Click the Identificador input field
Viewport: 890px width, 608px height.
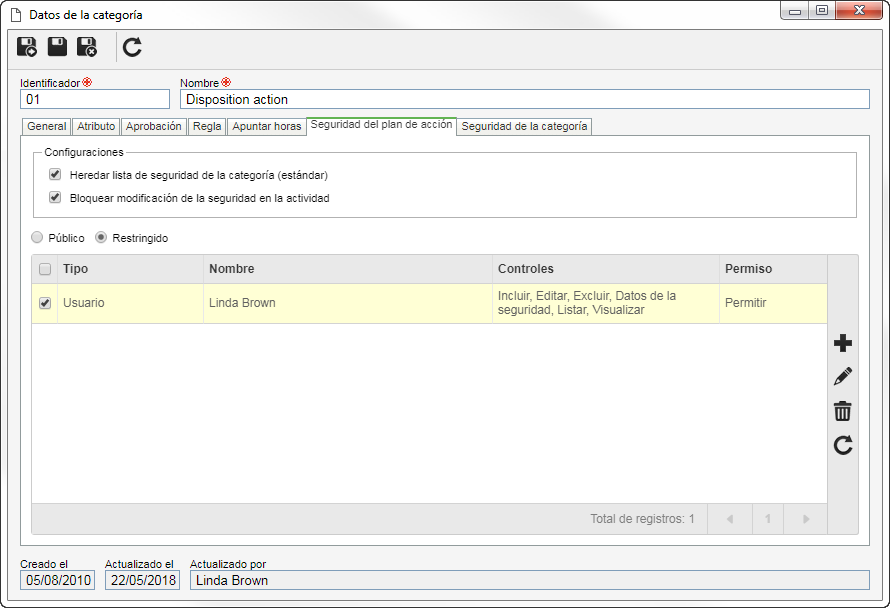[x=95, y=99]
